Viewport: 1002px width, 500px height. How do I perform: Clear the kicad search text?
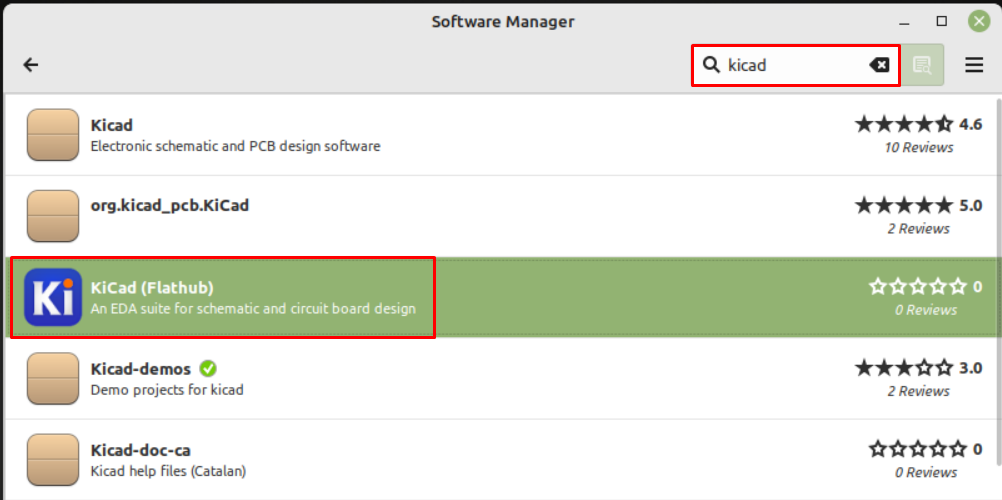click(x=879, y=65)
